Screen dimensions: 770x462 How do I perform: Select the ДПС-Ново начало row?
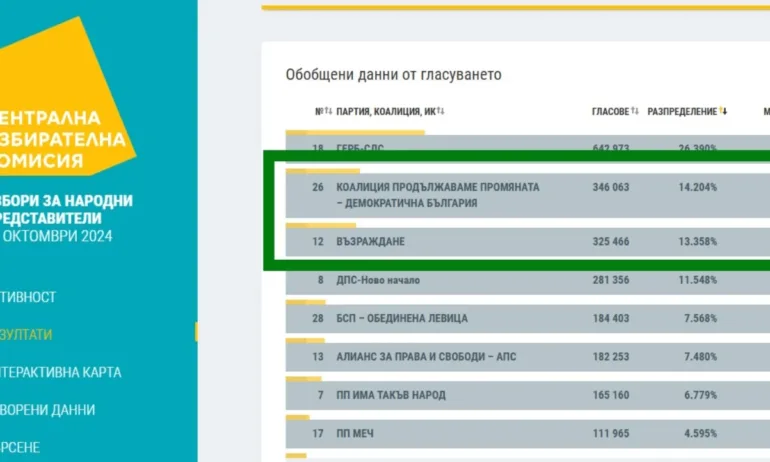[x=528, y=280]
